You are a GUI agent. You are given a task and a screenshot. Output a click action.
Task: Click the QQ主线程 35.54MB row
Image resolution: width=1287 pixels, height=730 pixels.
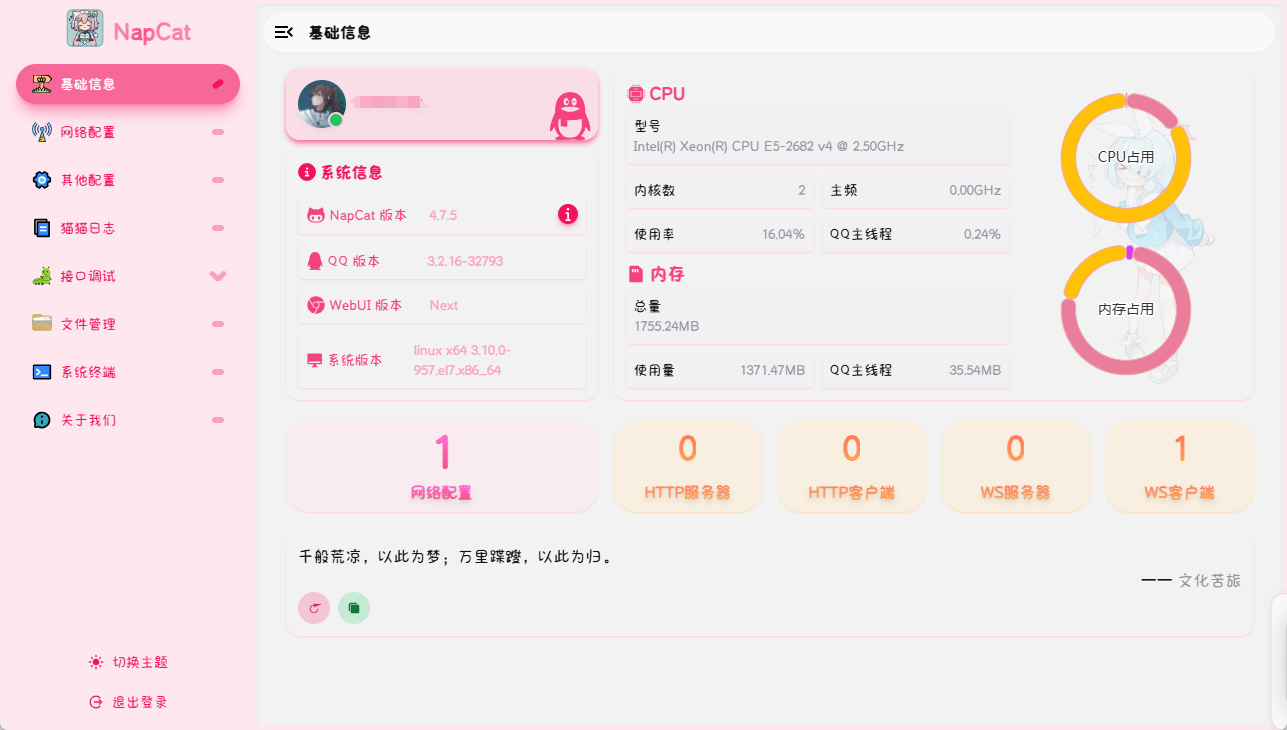pos(916,370)
